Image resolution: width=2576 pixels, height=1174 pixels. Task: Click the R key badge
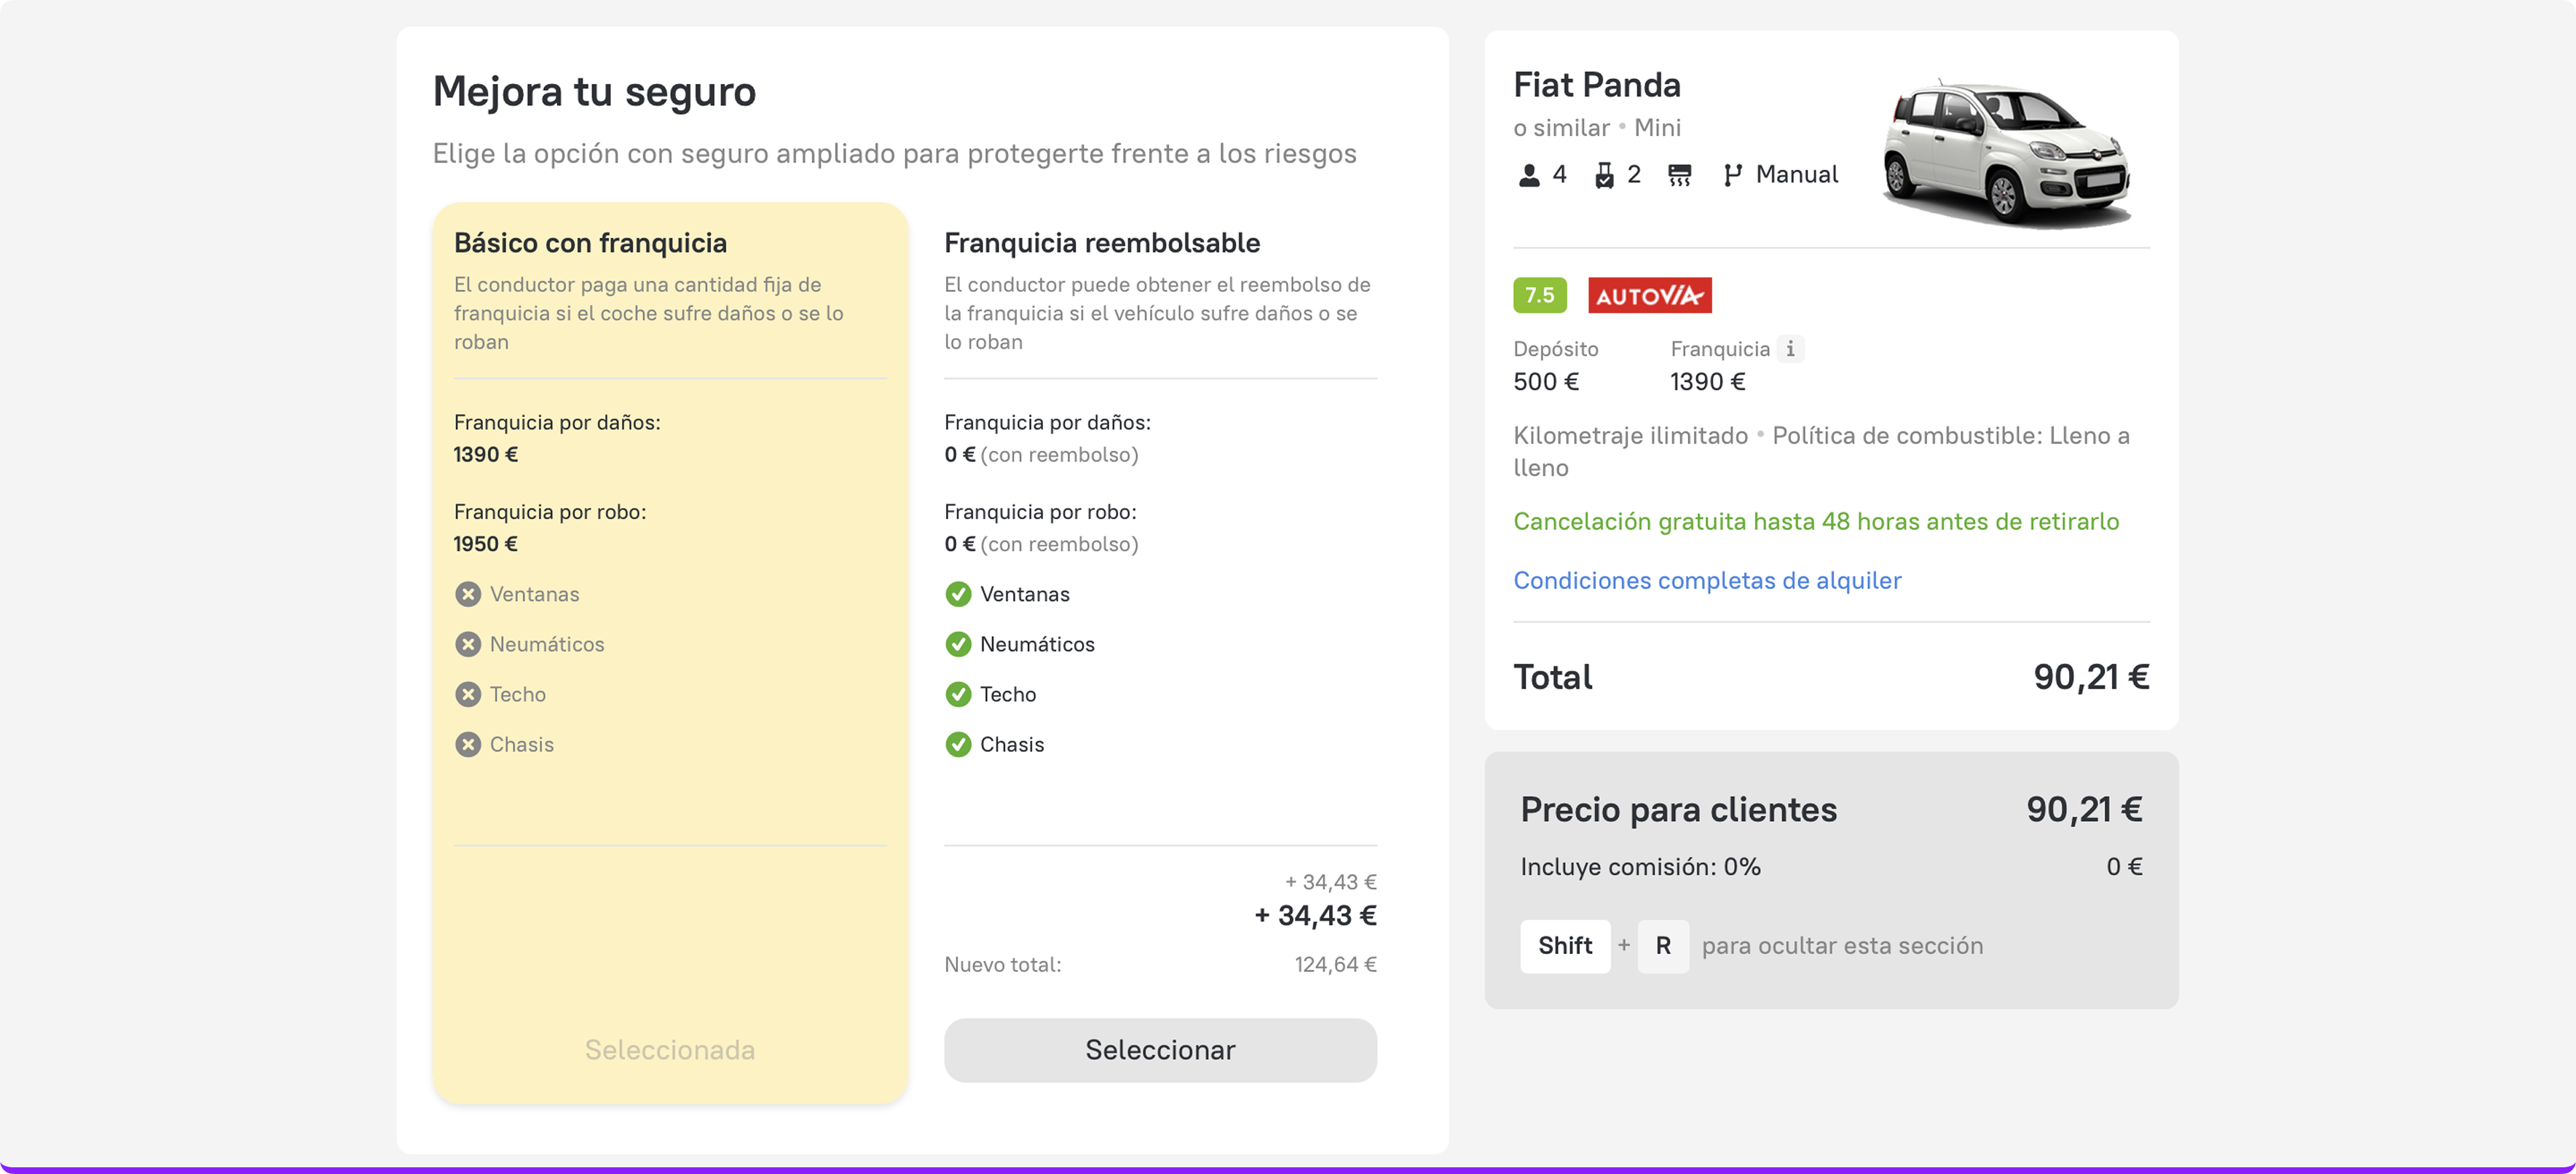tap(1663, 945)
